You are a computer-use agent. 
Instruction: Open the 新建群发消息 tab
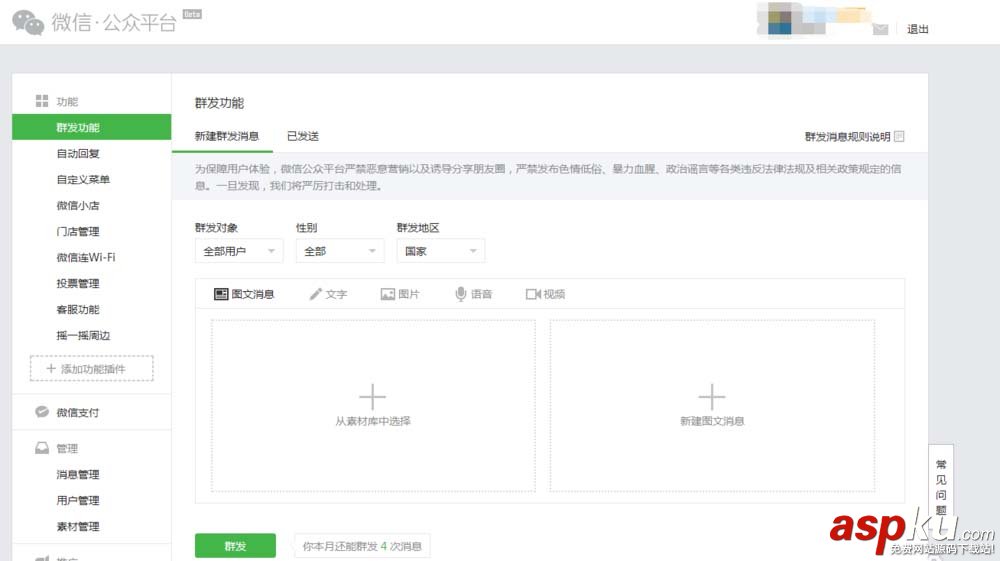227,136
